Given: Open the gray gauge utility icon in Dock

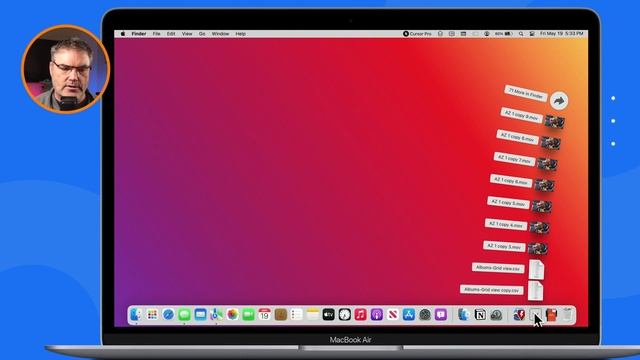Looking at the screenshot, I should pyautogui.click(x=496, y=315).
